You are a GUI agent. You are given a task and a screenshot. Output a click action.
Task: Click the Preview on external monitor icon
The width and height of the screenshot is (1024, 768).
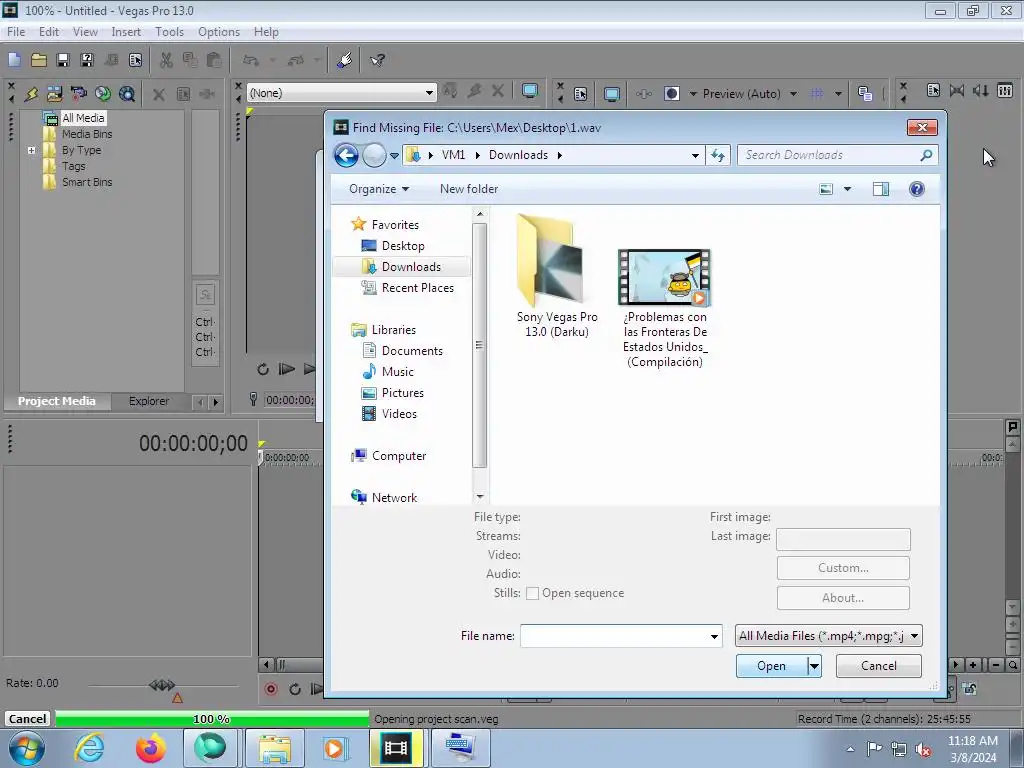pyautogui.click(x=612, y=94)
